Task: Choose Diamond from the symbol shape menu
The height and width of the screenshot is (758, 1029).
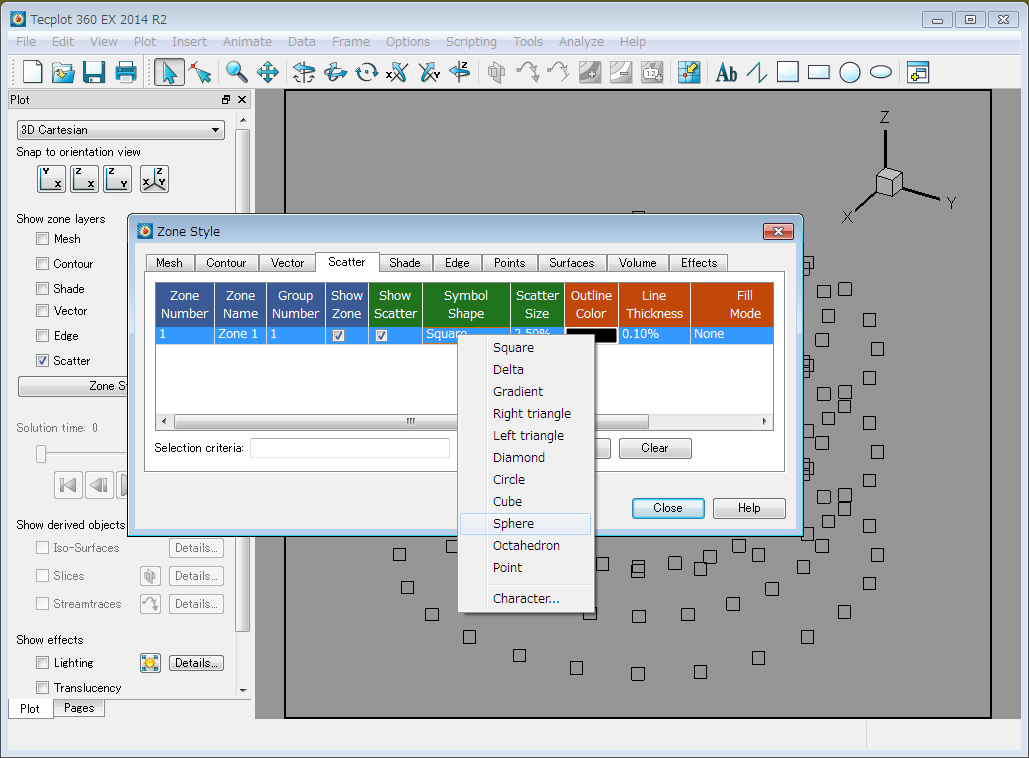Action: click(x=525, y=457)
